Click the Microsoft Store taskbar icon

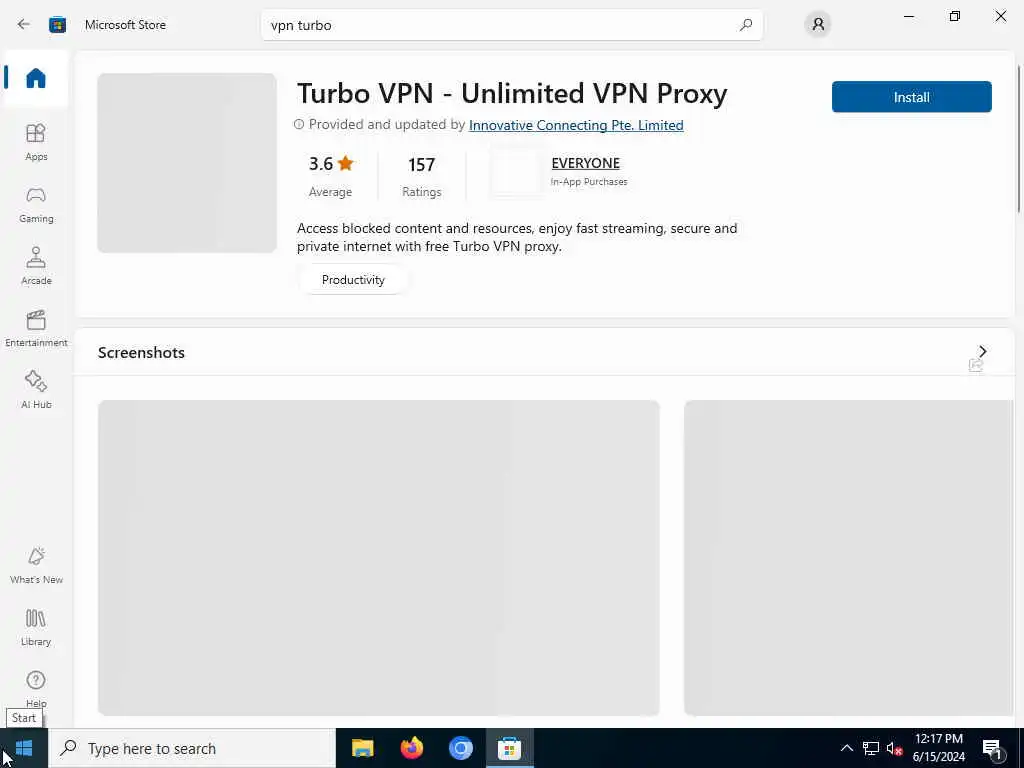coord(509,748)
